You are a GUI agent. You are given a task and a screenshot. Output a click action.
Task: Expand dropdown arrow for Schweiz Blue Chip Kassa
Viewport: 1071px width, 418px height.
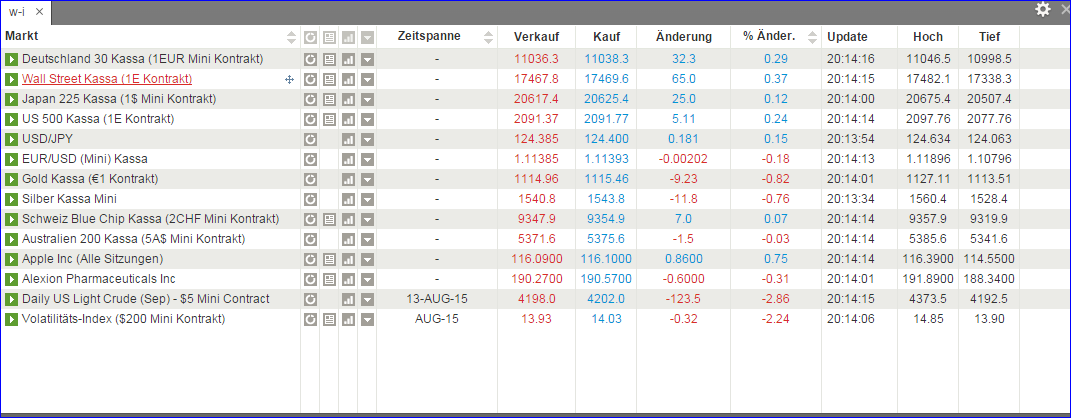367,219
